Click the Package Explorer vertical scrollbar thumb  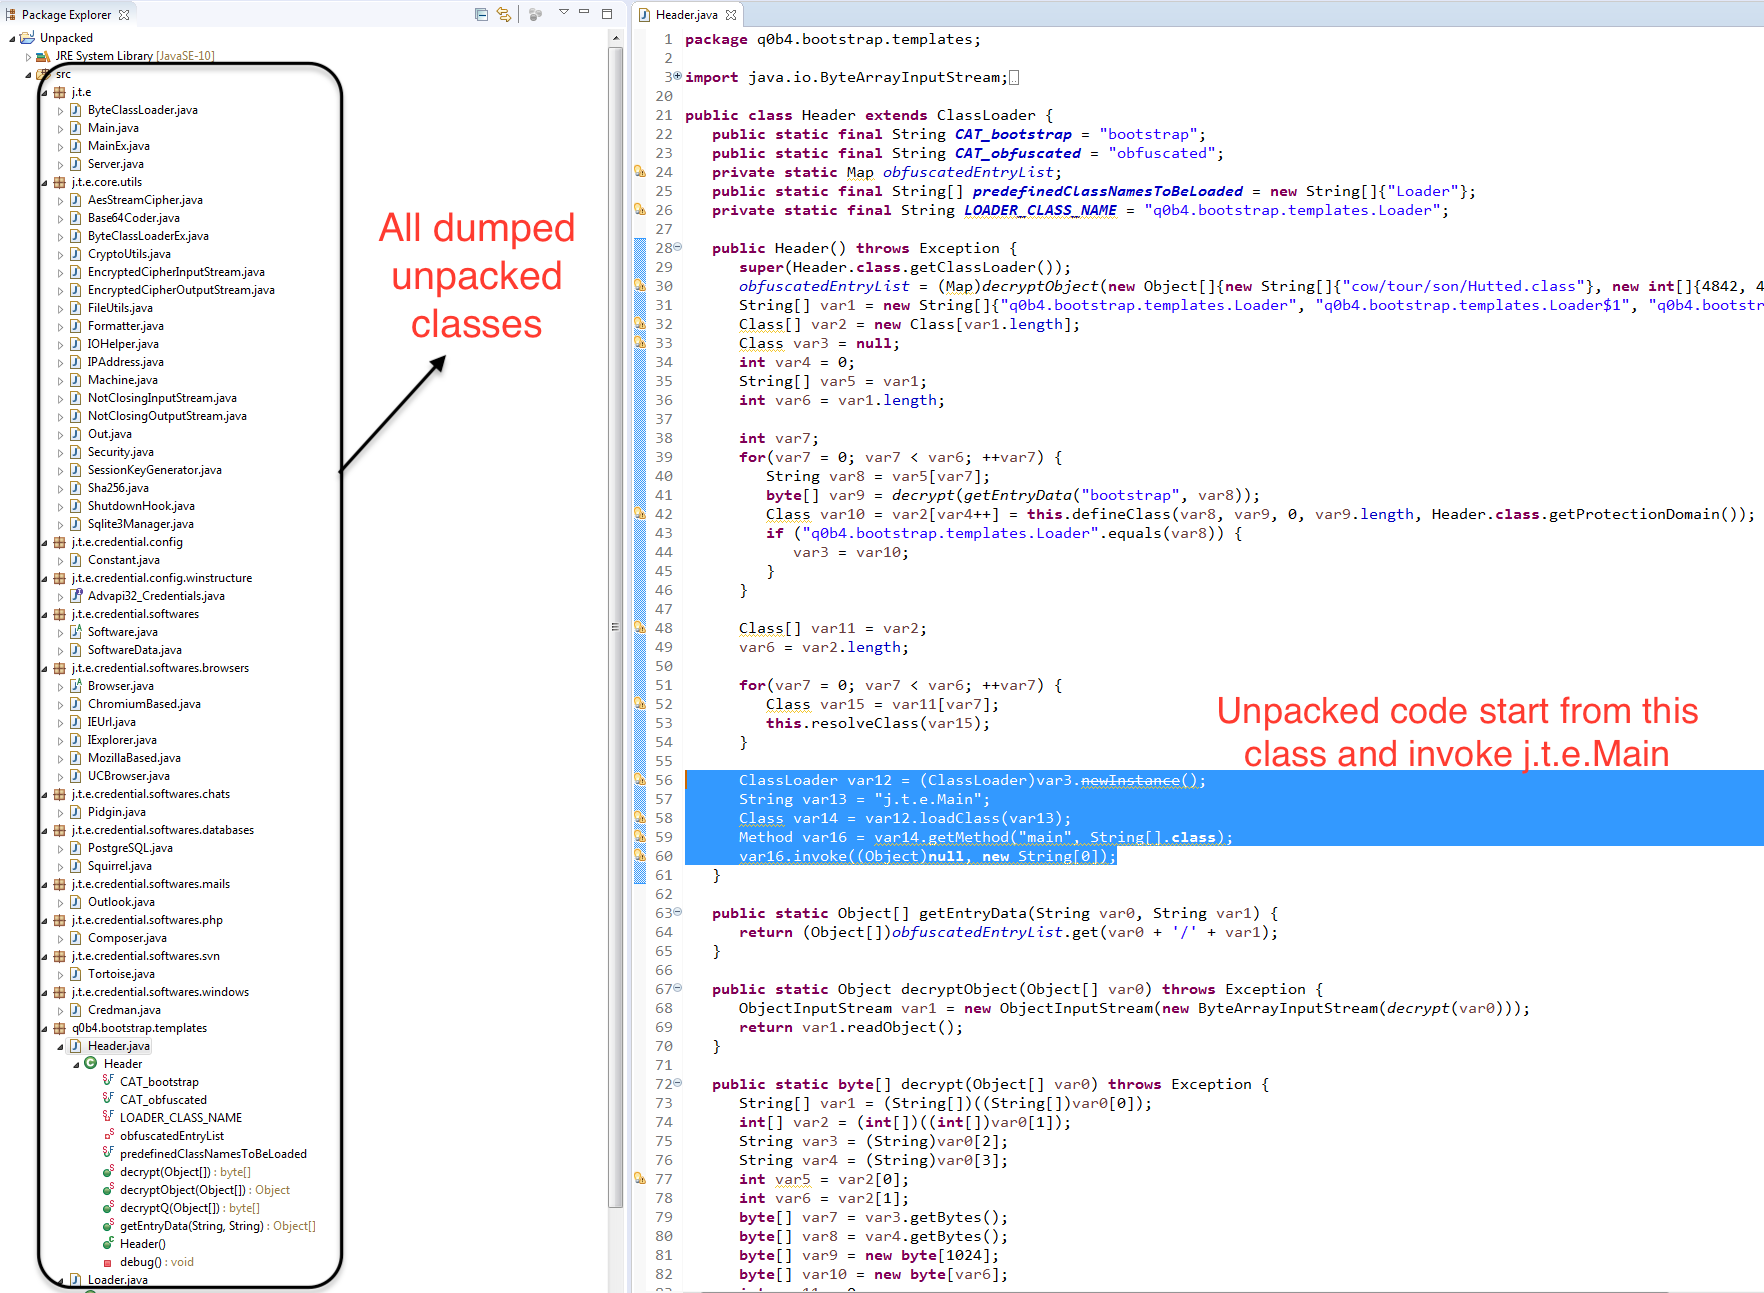pyautogui.click(x=615, y=627)
